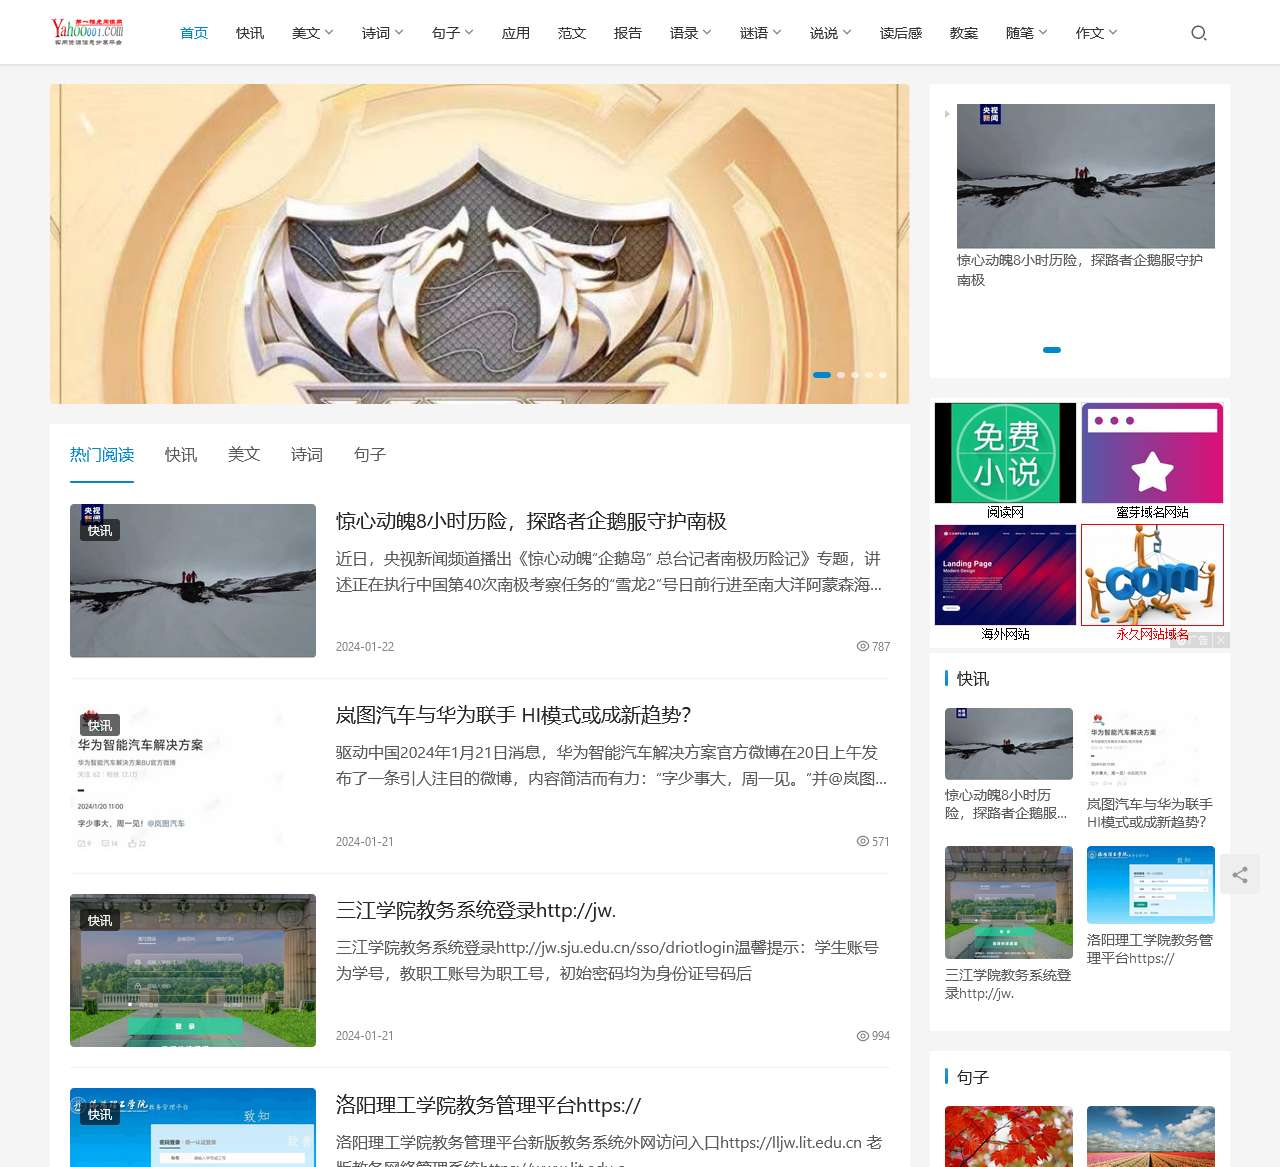Screen dimensions: 1280x1167
Task: Open the 永久网站域名 ad
Action: 1152,583
